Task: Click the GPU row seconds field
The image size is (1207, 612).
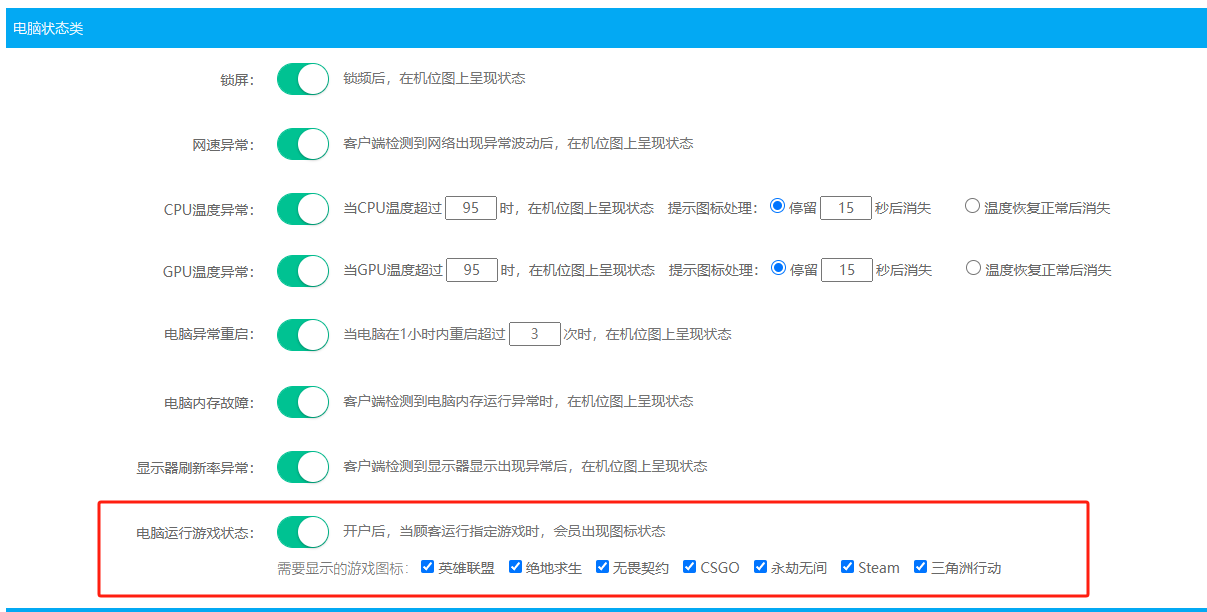Action: [847, 270]
